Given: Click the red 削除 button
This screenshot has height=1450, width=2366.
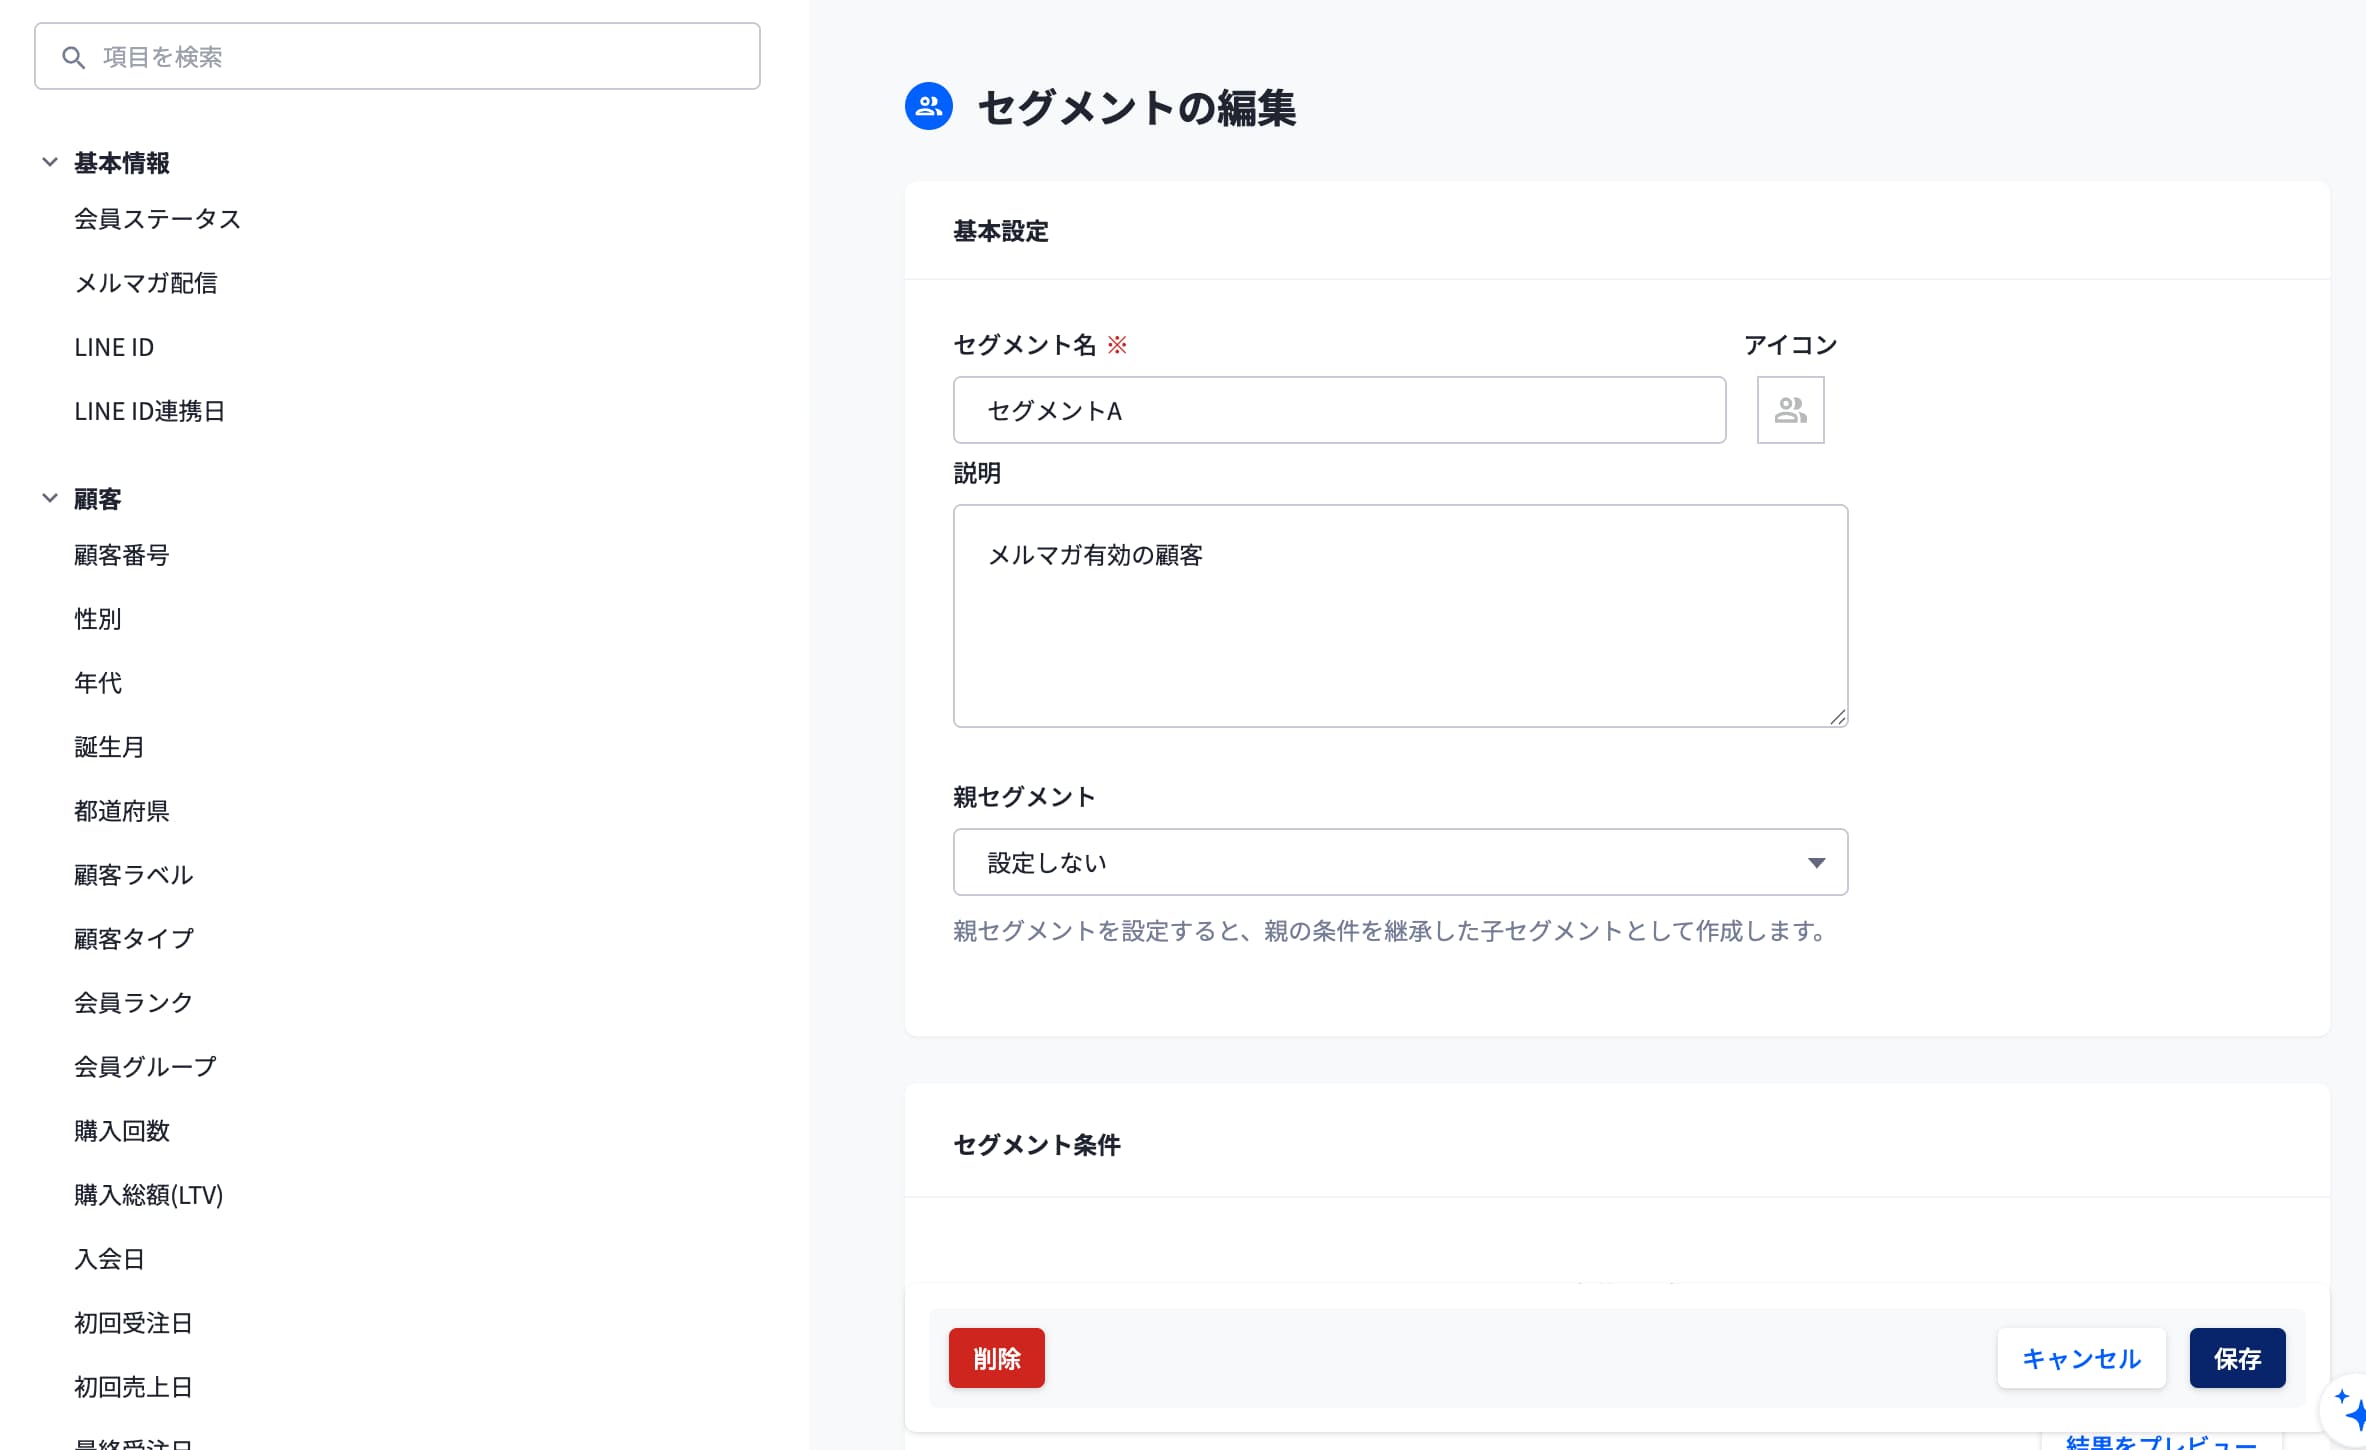Looking at the screenshot, I should [x=996, y=1358].
